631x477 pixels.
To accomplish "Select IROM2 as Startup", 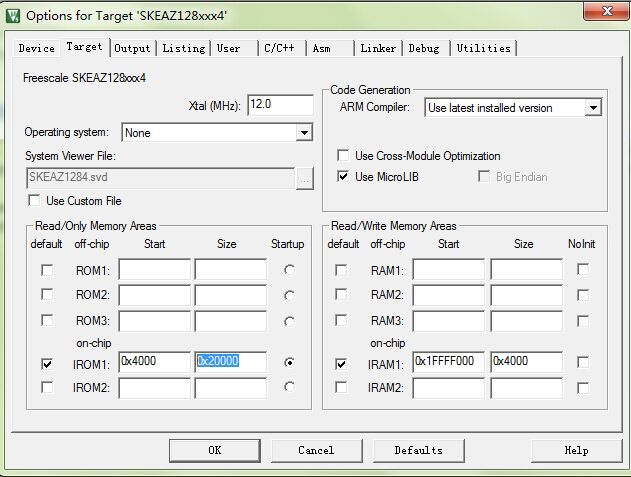I will (x=289, y=387).
